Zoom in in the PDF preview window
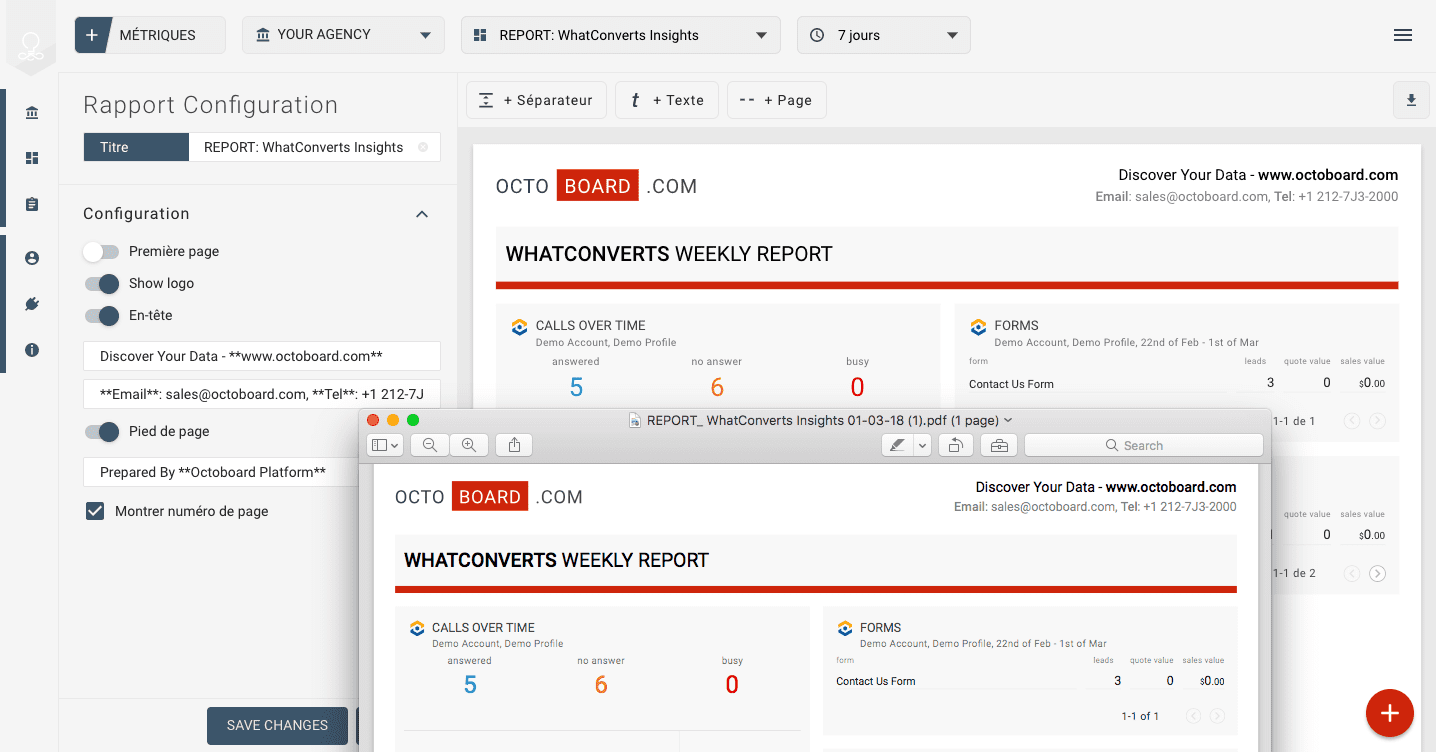The width and height of the screenshot is (1436, 752). click(x=468, y=445)
